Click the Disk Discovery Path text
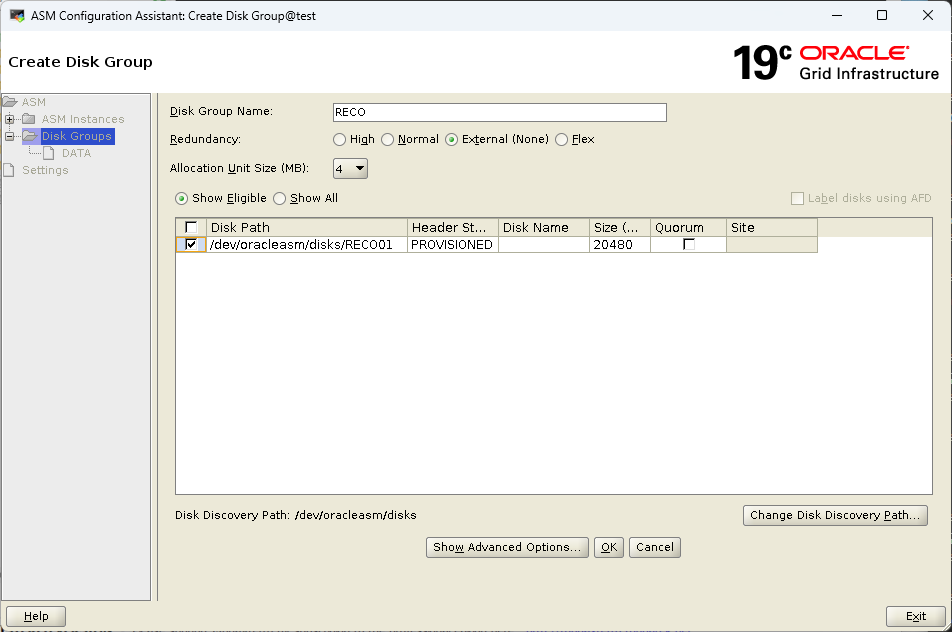Screen dimensions: 952x632 click(296, 515)
